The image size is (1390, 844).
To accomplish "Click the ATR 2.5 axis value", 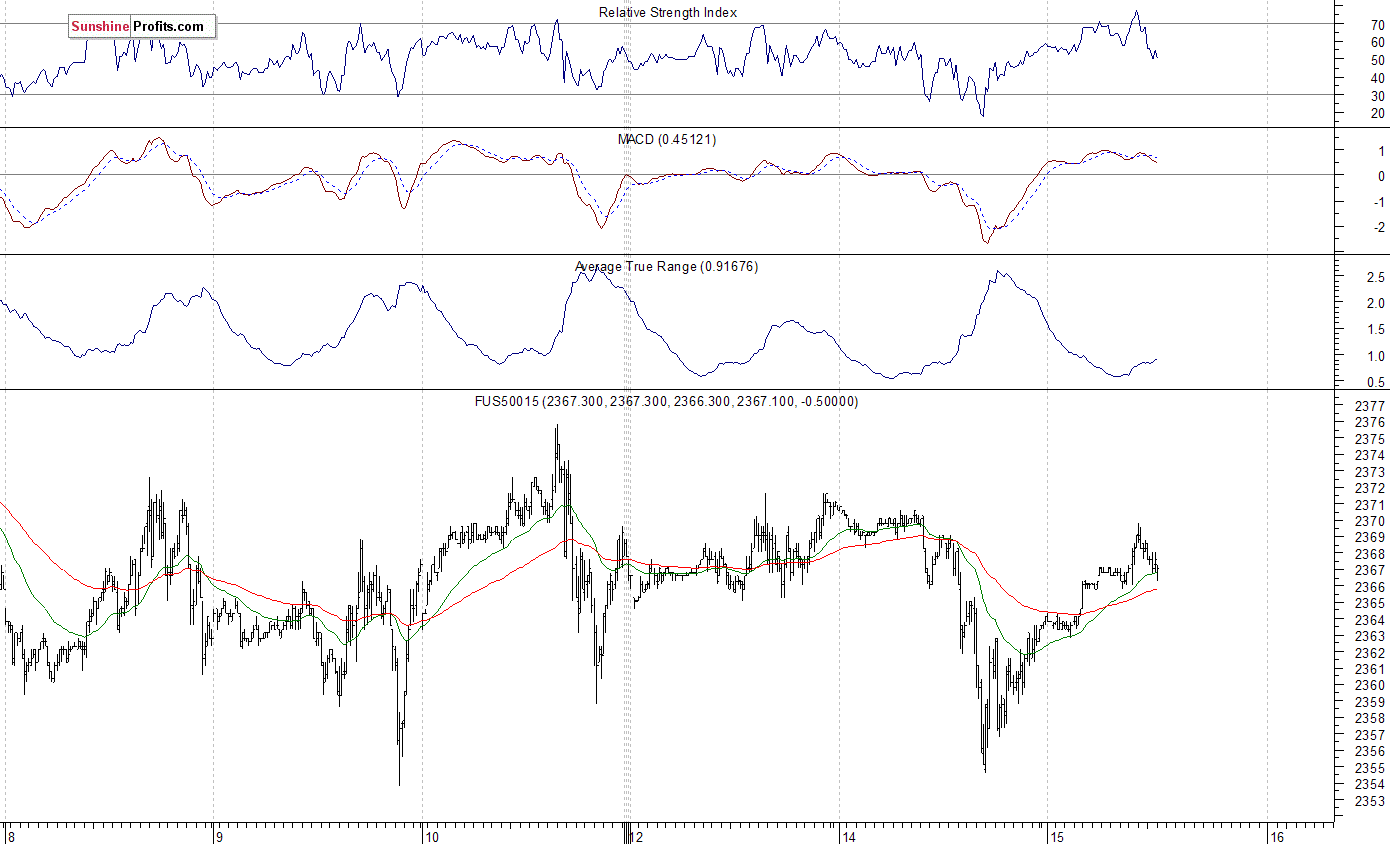I will [x=1375, y=277].
